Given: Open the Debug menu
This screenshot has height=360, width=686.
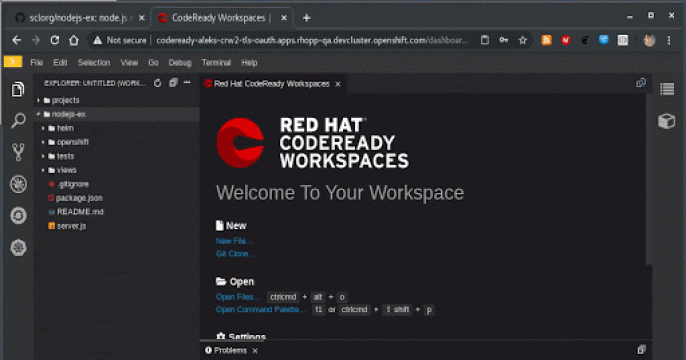Looking at the screenshot, I should click(x=180, y=63).
